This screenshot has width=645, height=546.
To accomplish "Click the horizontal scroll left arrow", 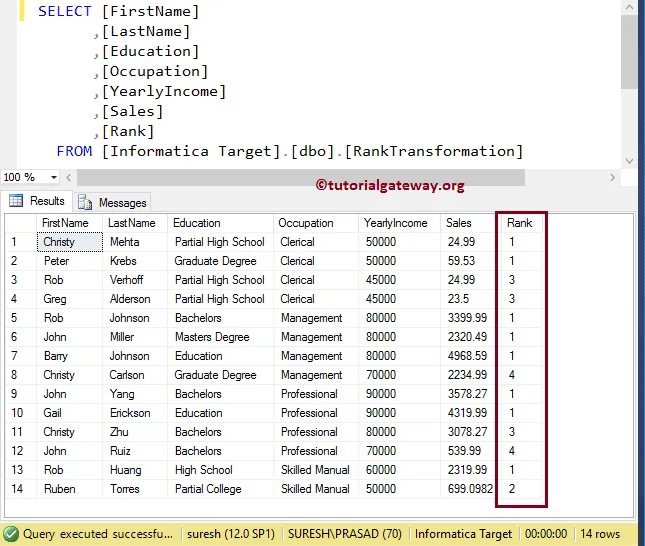I will pos(69,177).
